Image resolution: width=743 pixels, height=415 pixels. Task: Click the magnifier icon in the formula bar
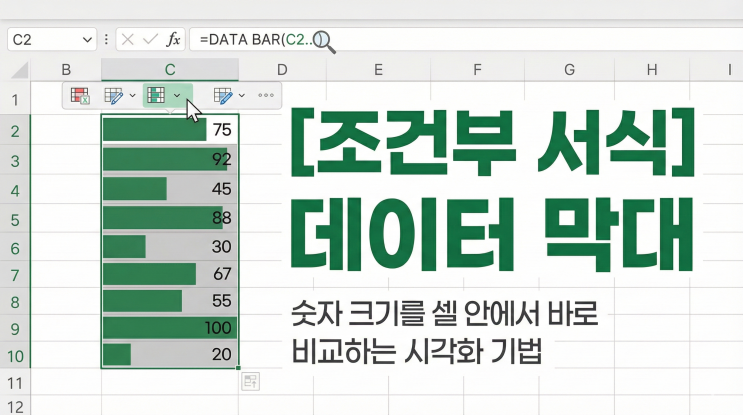click(x=325, y=42)
